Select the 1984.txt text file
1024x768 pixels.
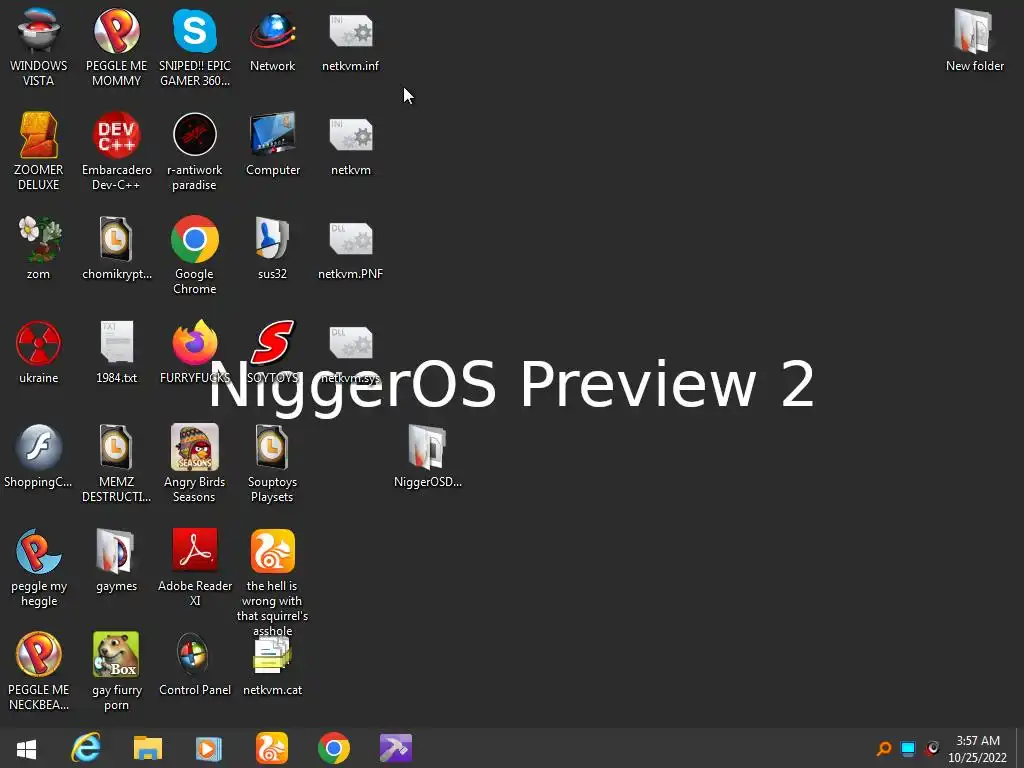pyautogui.click(x=116, y=352)
